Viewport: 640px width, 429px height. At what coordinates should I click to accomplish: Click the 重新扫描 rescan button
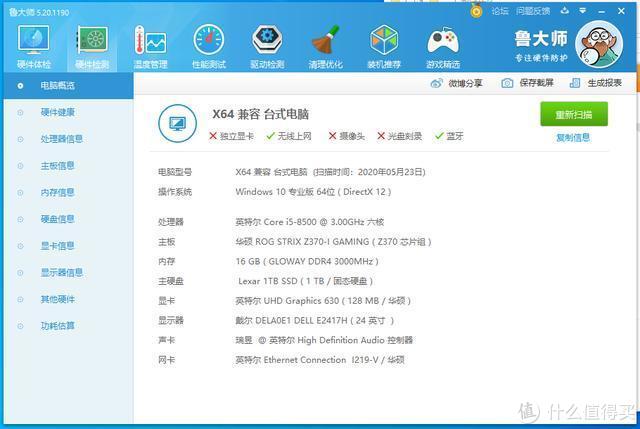[574, 114]
